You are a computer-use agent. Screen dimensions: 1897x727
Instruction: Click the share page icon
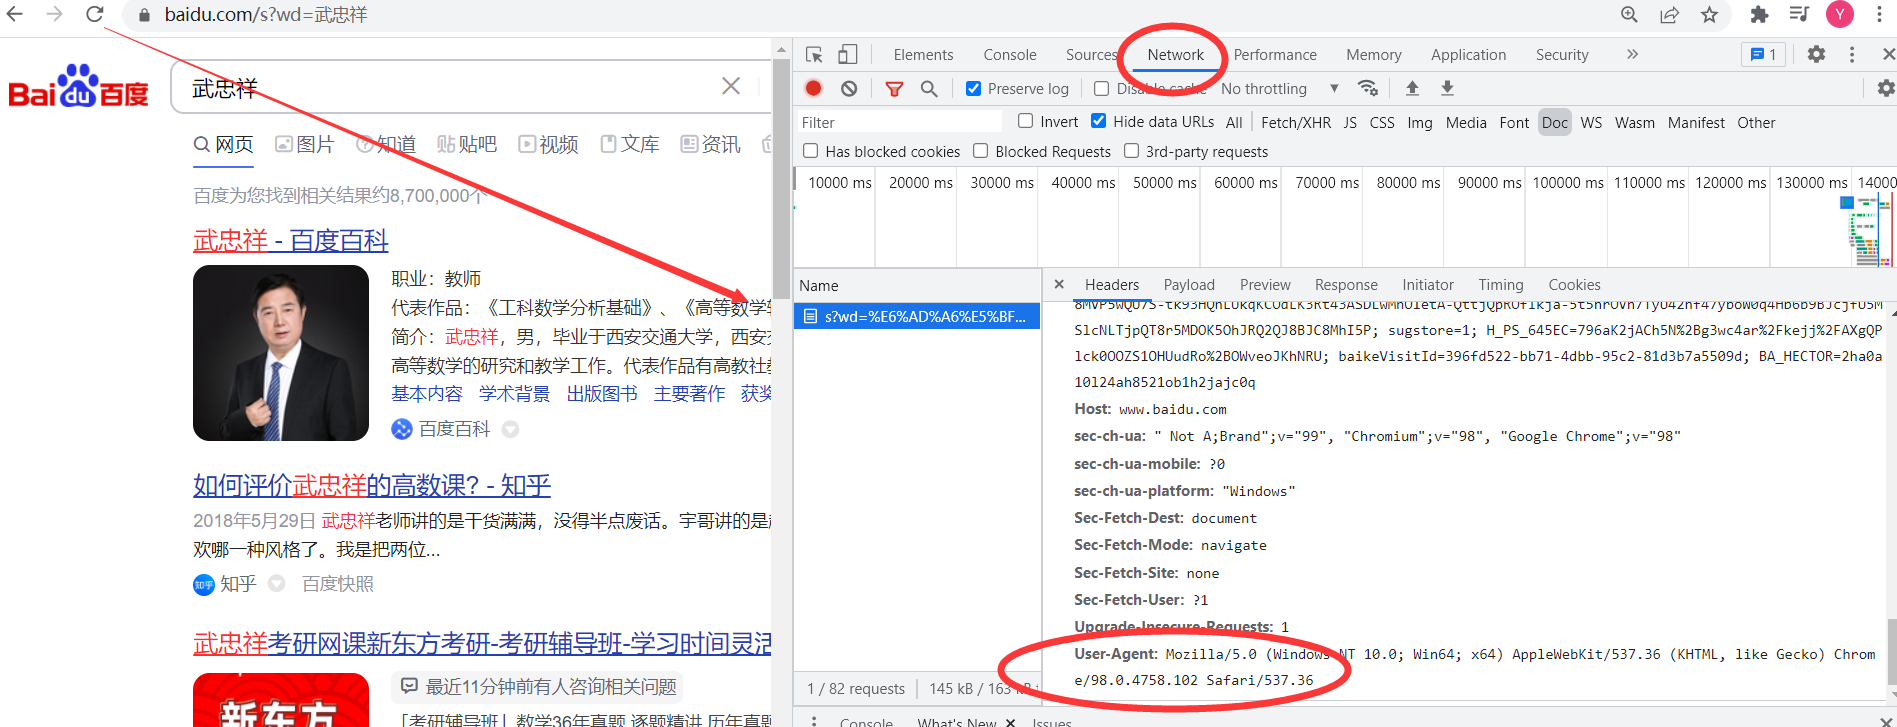pyautogui.click(x=1669, y=14)
